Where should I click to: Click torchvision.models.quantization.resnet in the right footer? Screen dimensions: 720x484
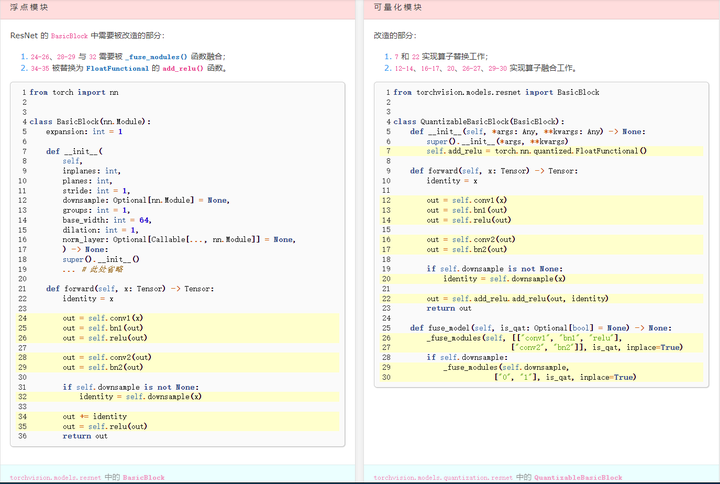[442, 478]
